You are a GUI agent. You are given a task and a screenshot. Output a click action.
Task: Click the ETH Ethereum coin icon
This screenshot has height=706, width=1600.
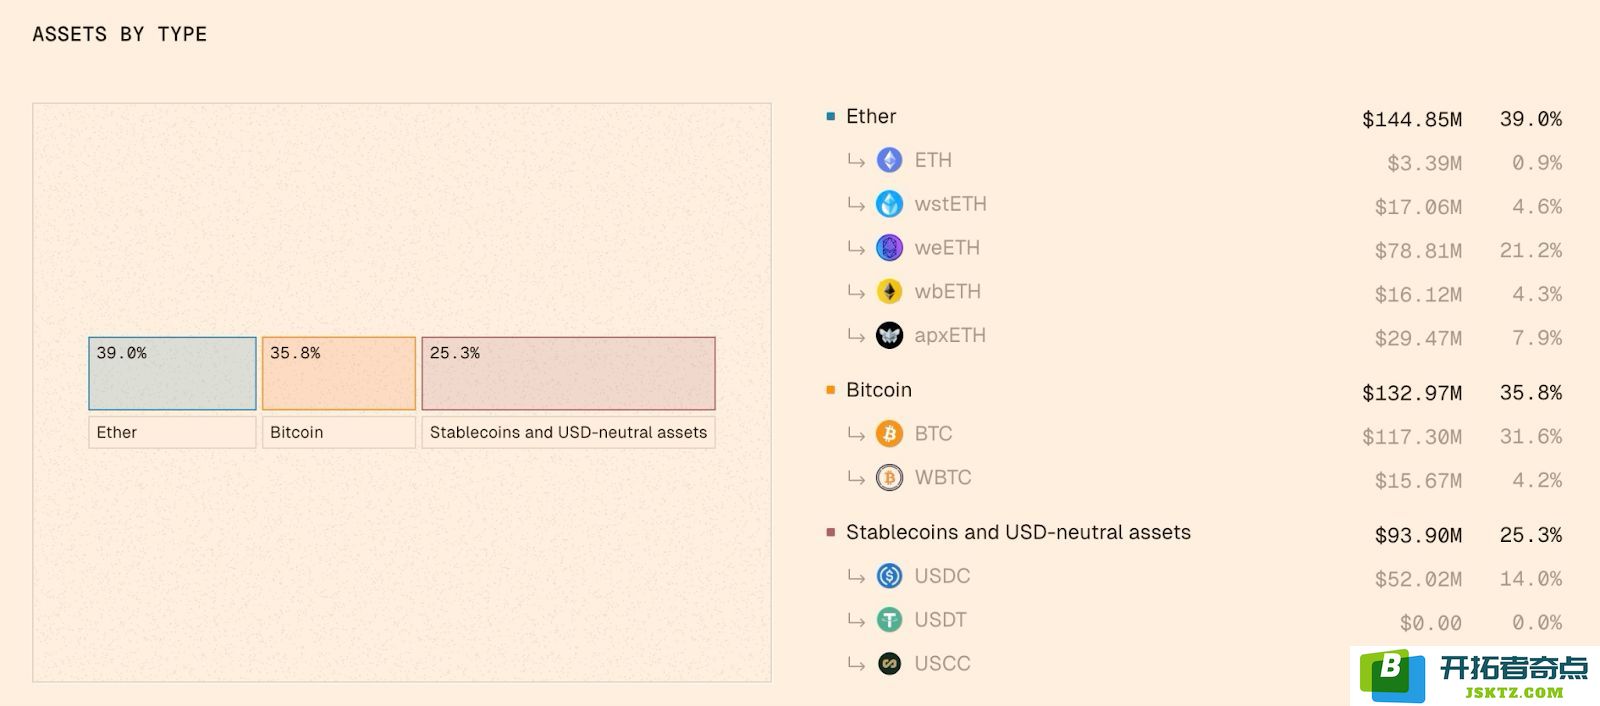click(889, 160)
